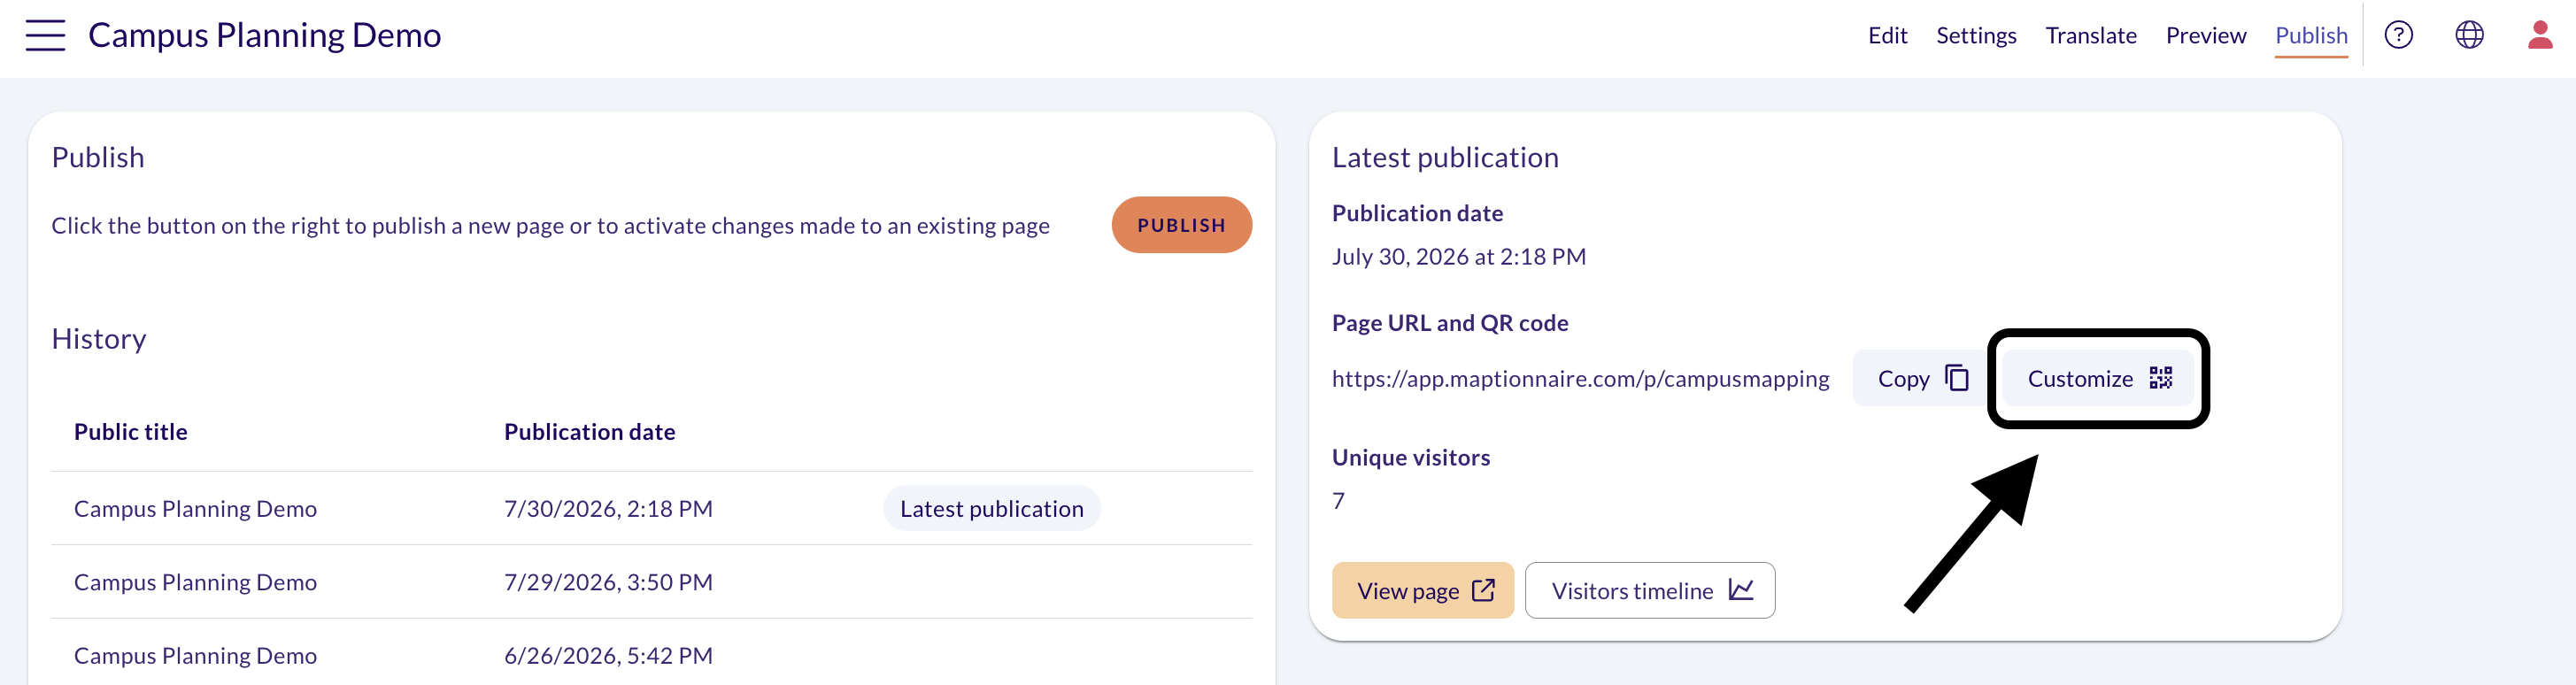
Task: Click the Public title column header
Action: (x=131, y=431)
